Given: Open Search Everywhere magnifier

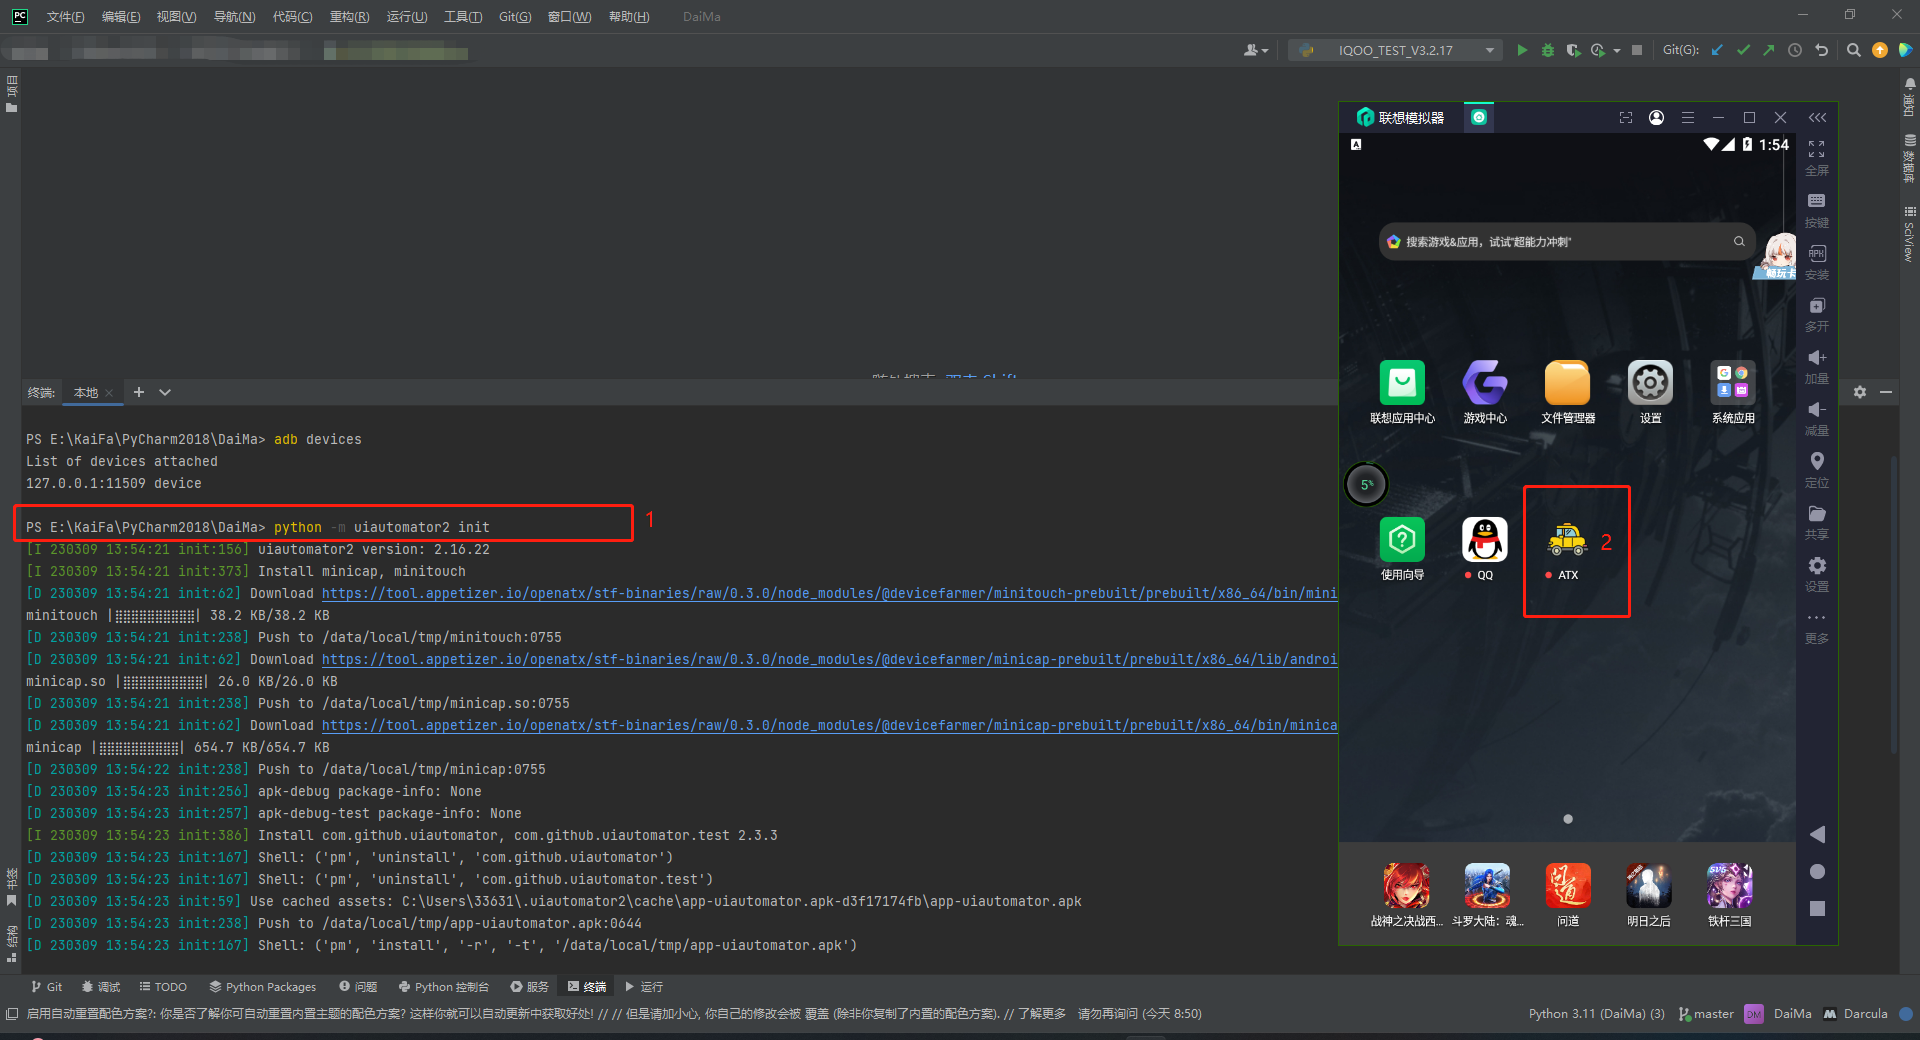Looking at the screenshot, I should pos(1854,50).
